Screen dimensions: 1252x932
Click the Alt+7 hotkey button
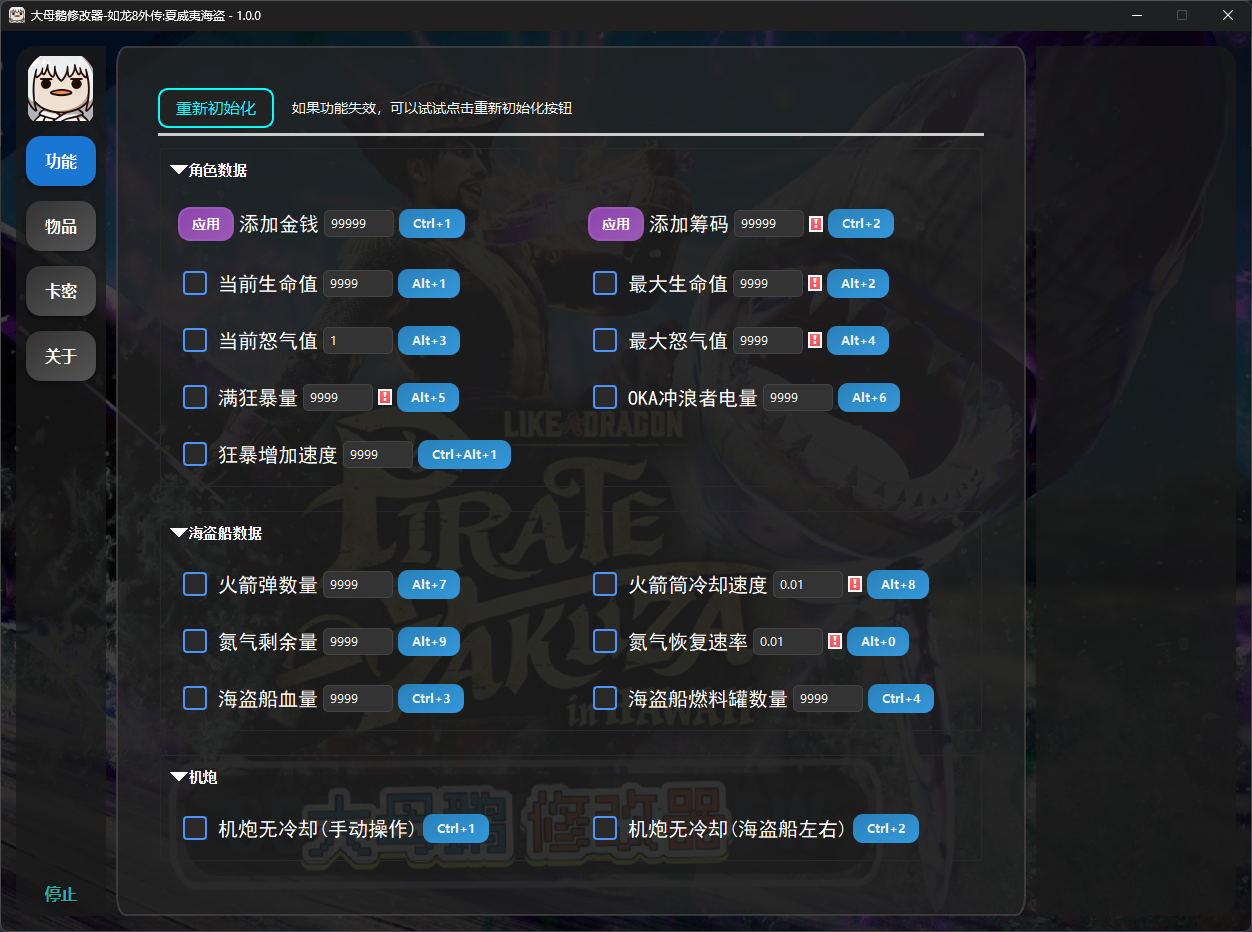pos(429,584)
